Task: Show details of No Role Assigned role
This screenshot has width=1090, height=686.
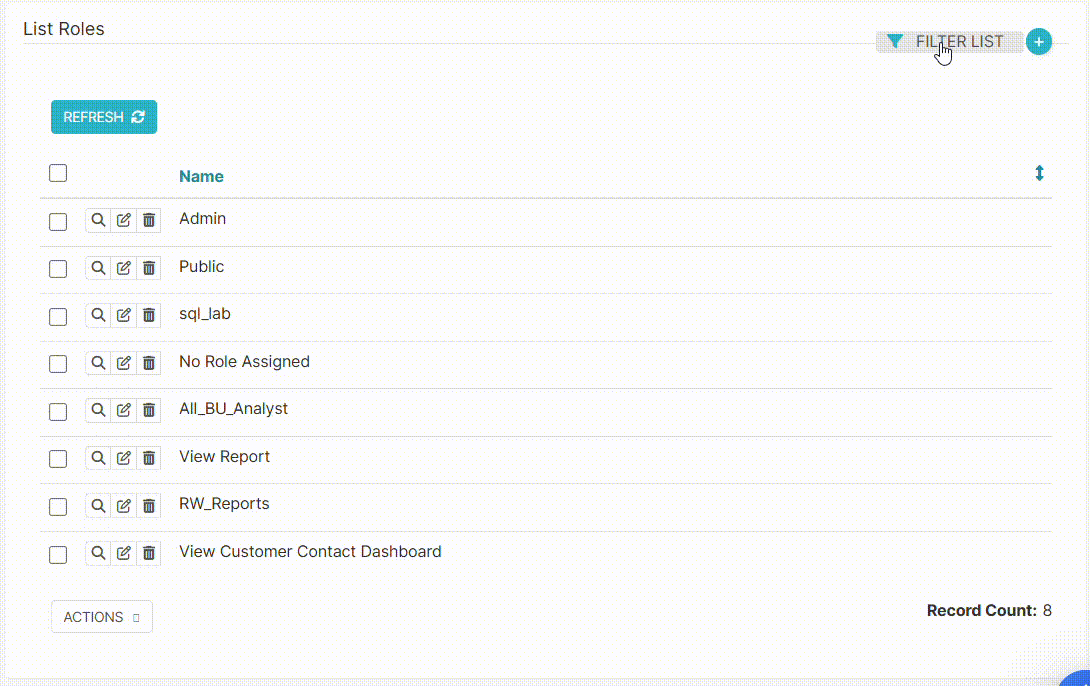Action: click(98, 363)
